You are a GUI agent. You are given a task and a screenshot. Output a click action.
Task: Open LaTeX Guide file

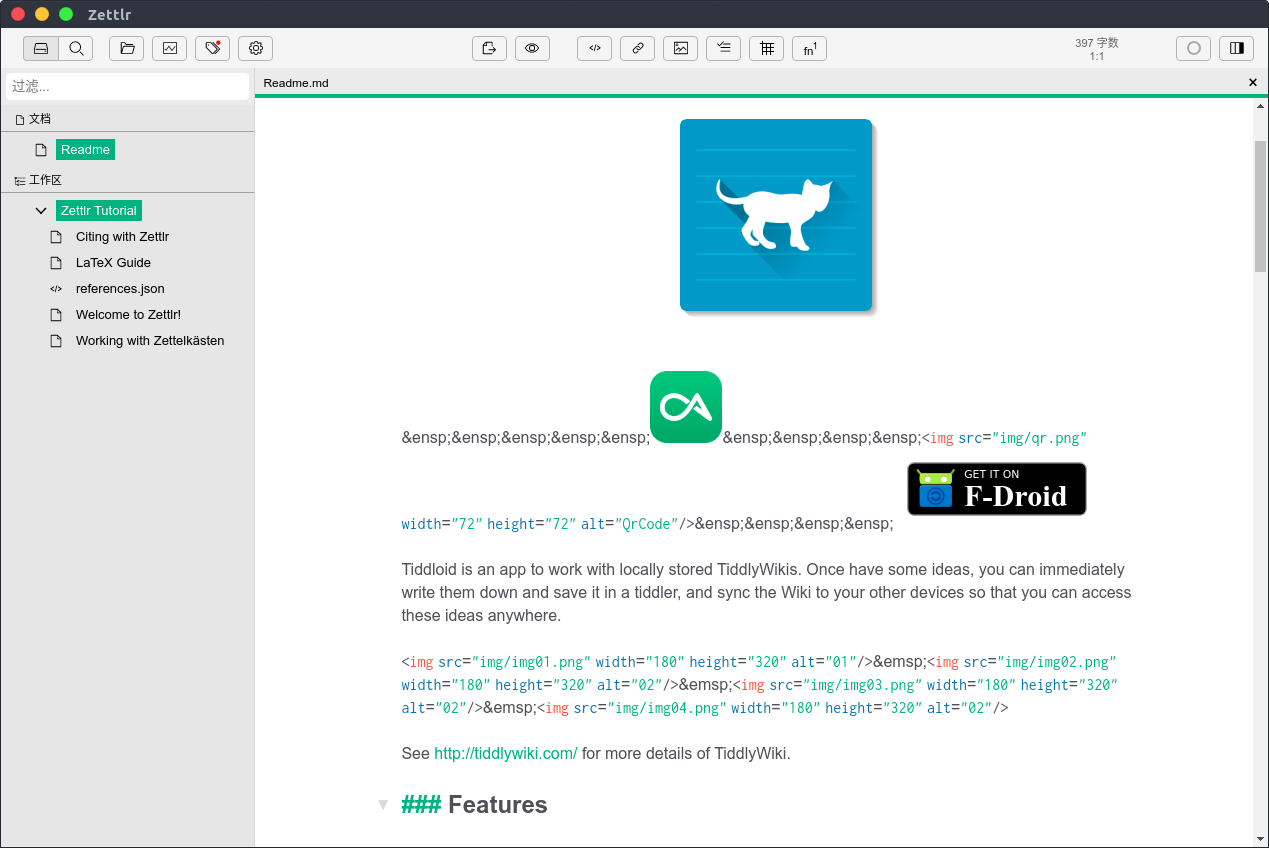[x=113, y=263]
